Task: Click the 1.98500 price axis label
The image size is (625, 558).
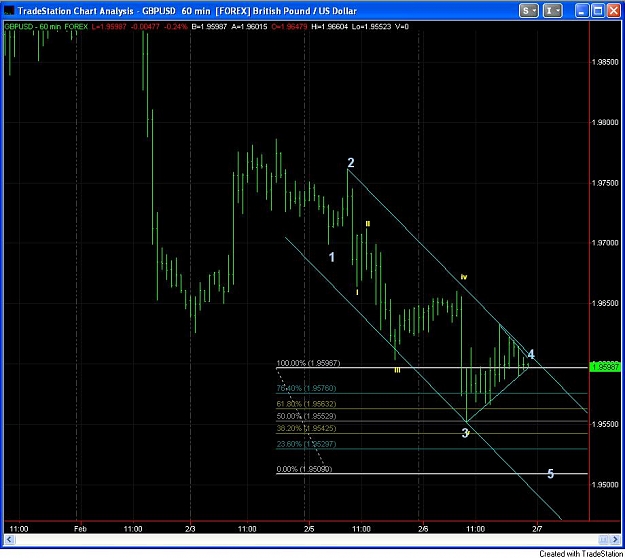Action: point(605,62)
